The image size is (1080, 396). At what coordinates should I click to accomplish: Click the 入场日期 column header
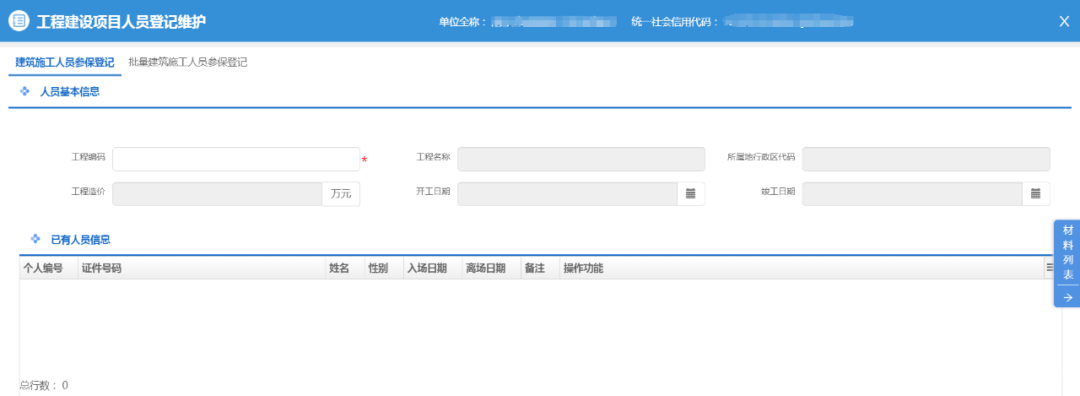click(427, 268)
